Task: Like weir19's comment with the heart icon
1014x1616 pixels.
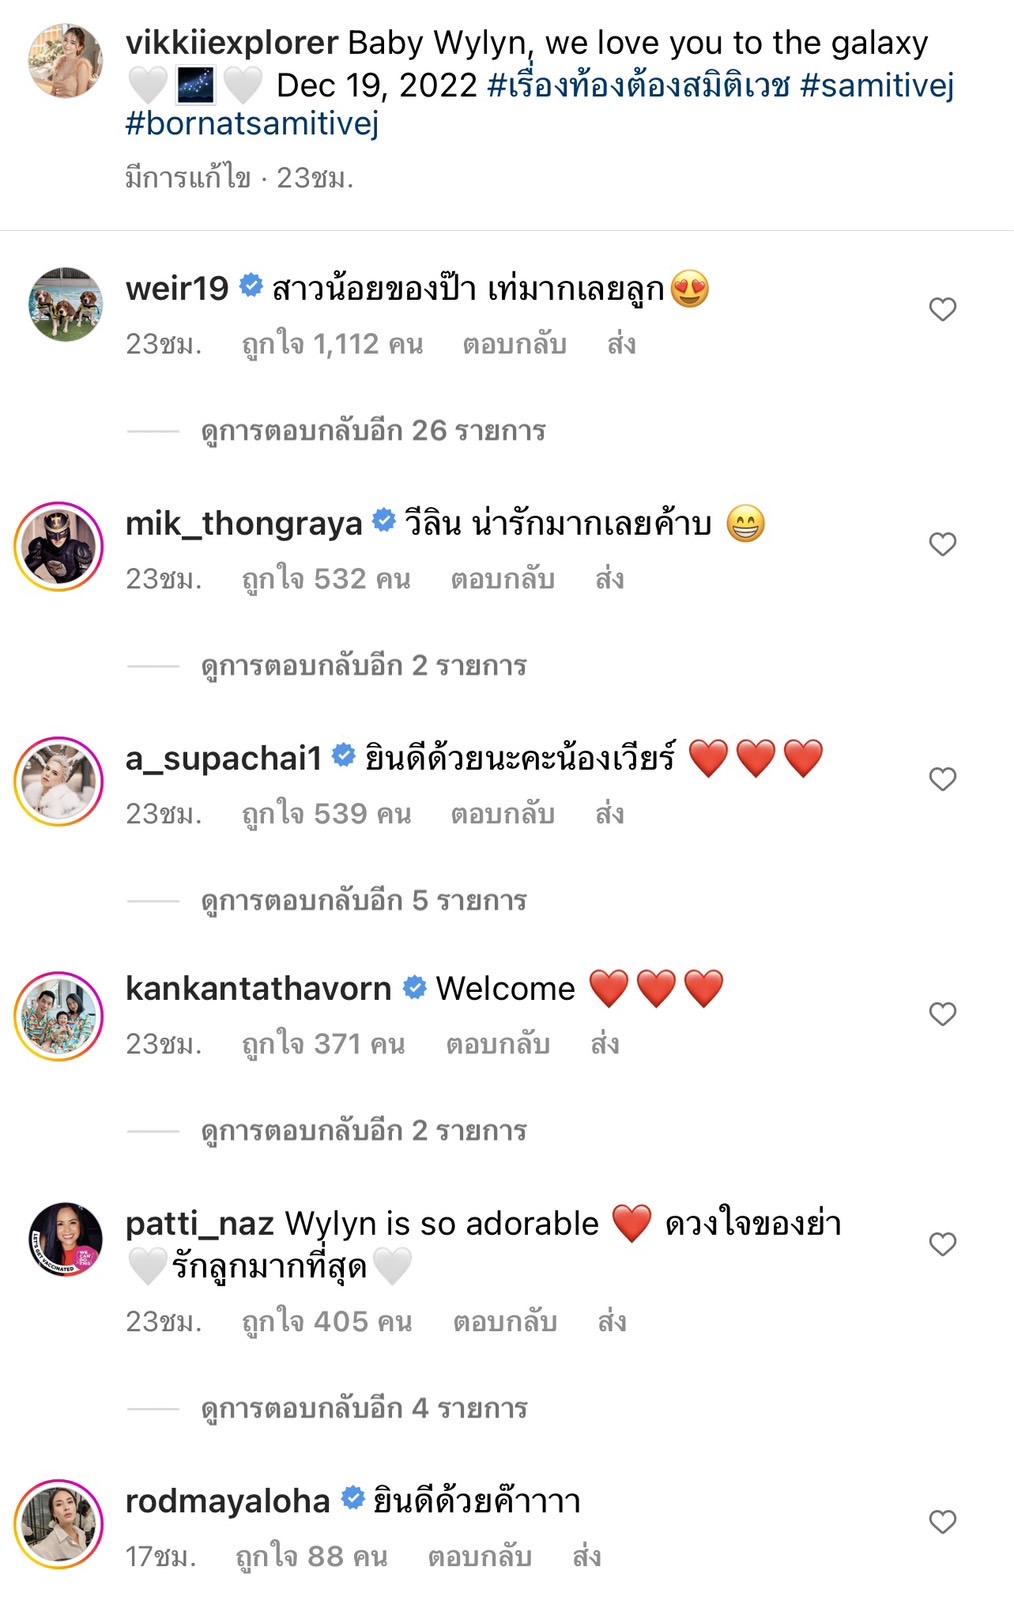Action: click(942, 309)
